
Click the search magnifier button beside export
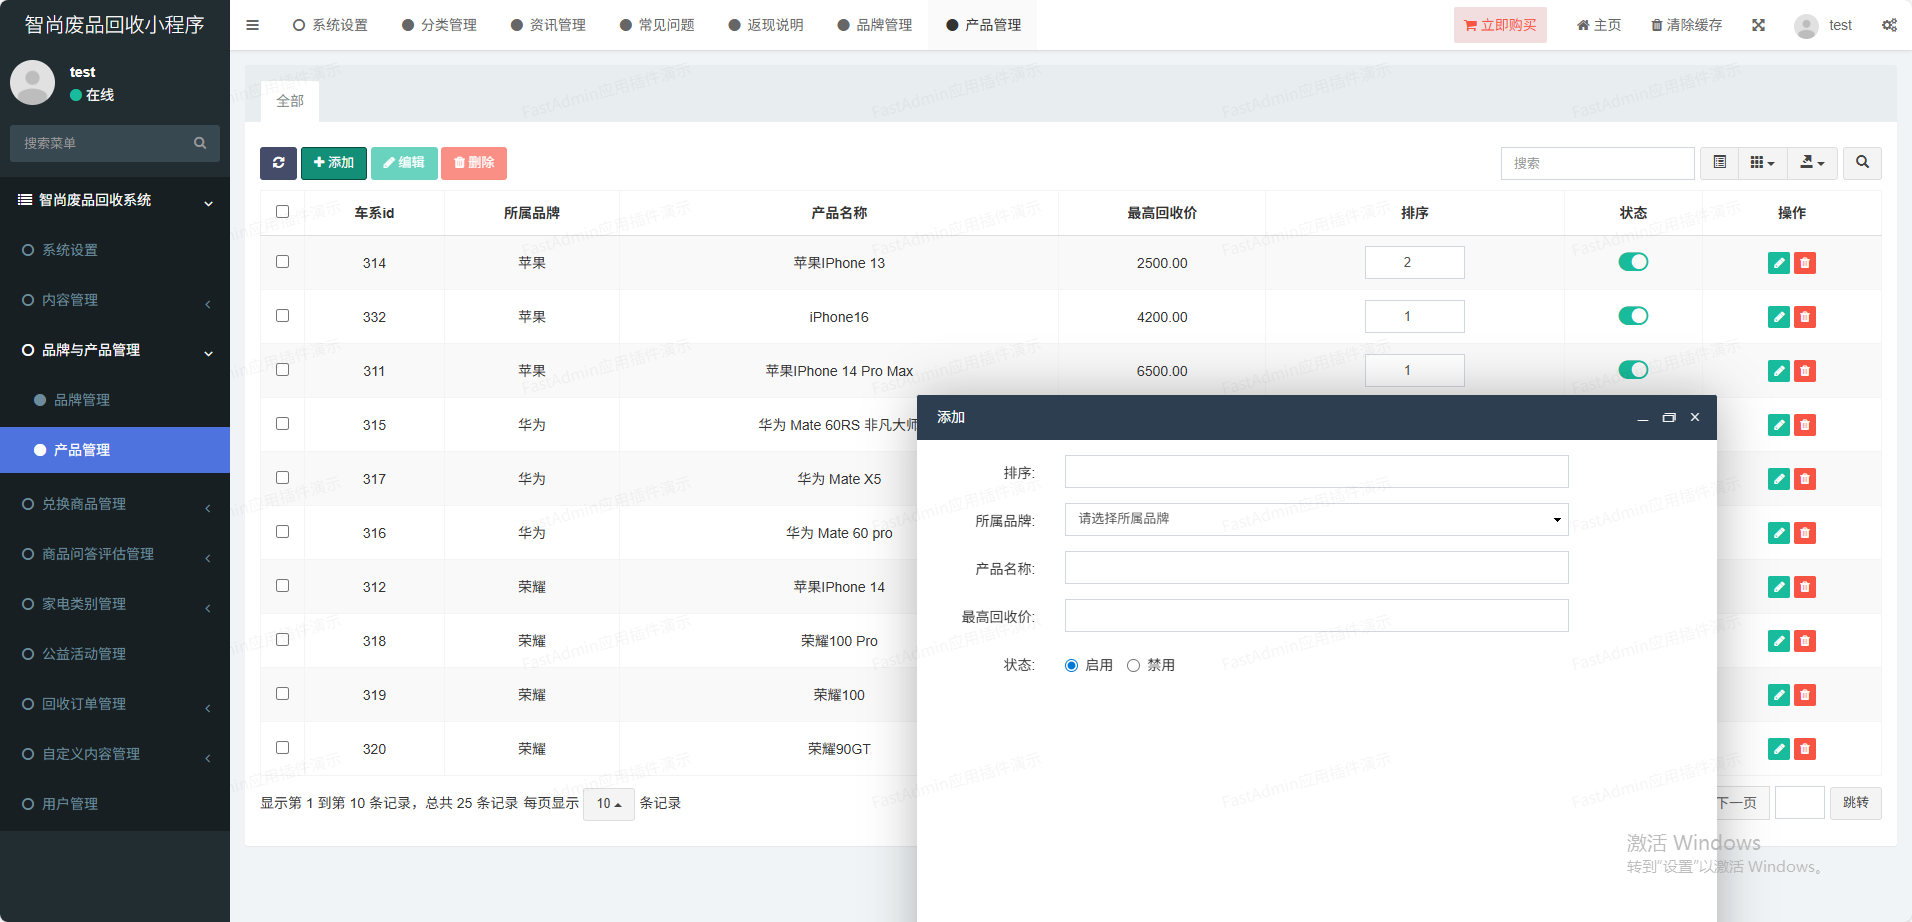[x=1862, y=163]
